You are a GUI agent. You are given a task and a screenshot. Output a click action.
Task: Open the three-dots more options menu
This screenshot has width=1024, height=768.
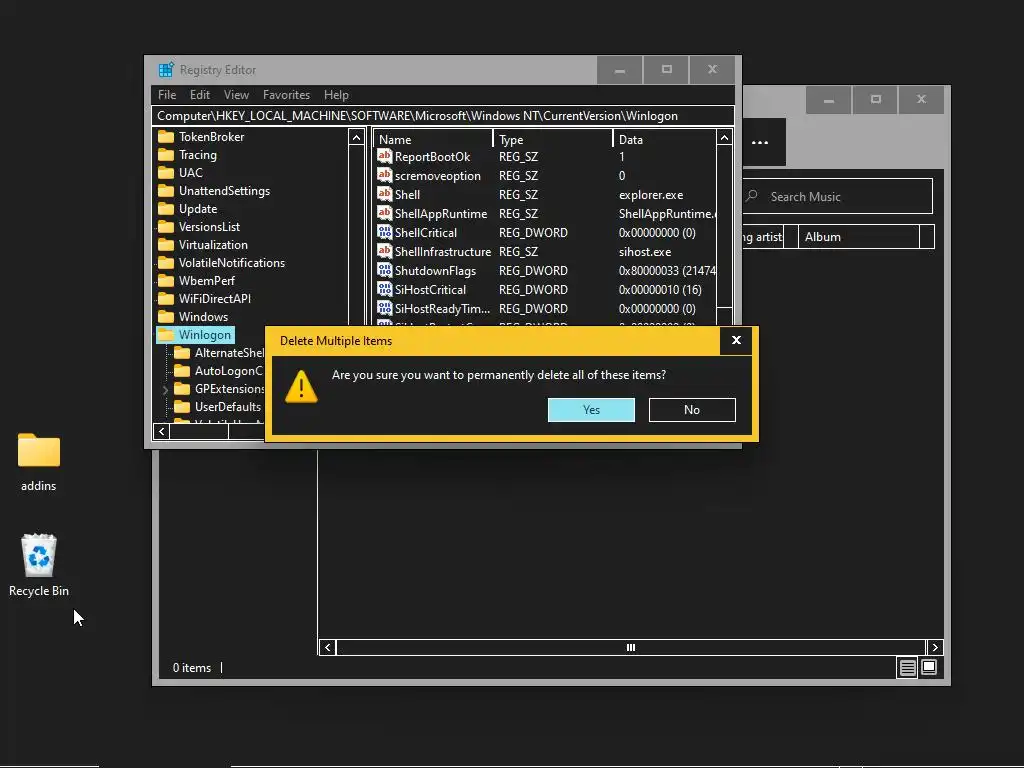[x=760, y=142]
